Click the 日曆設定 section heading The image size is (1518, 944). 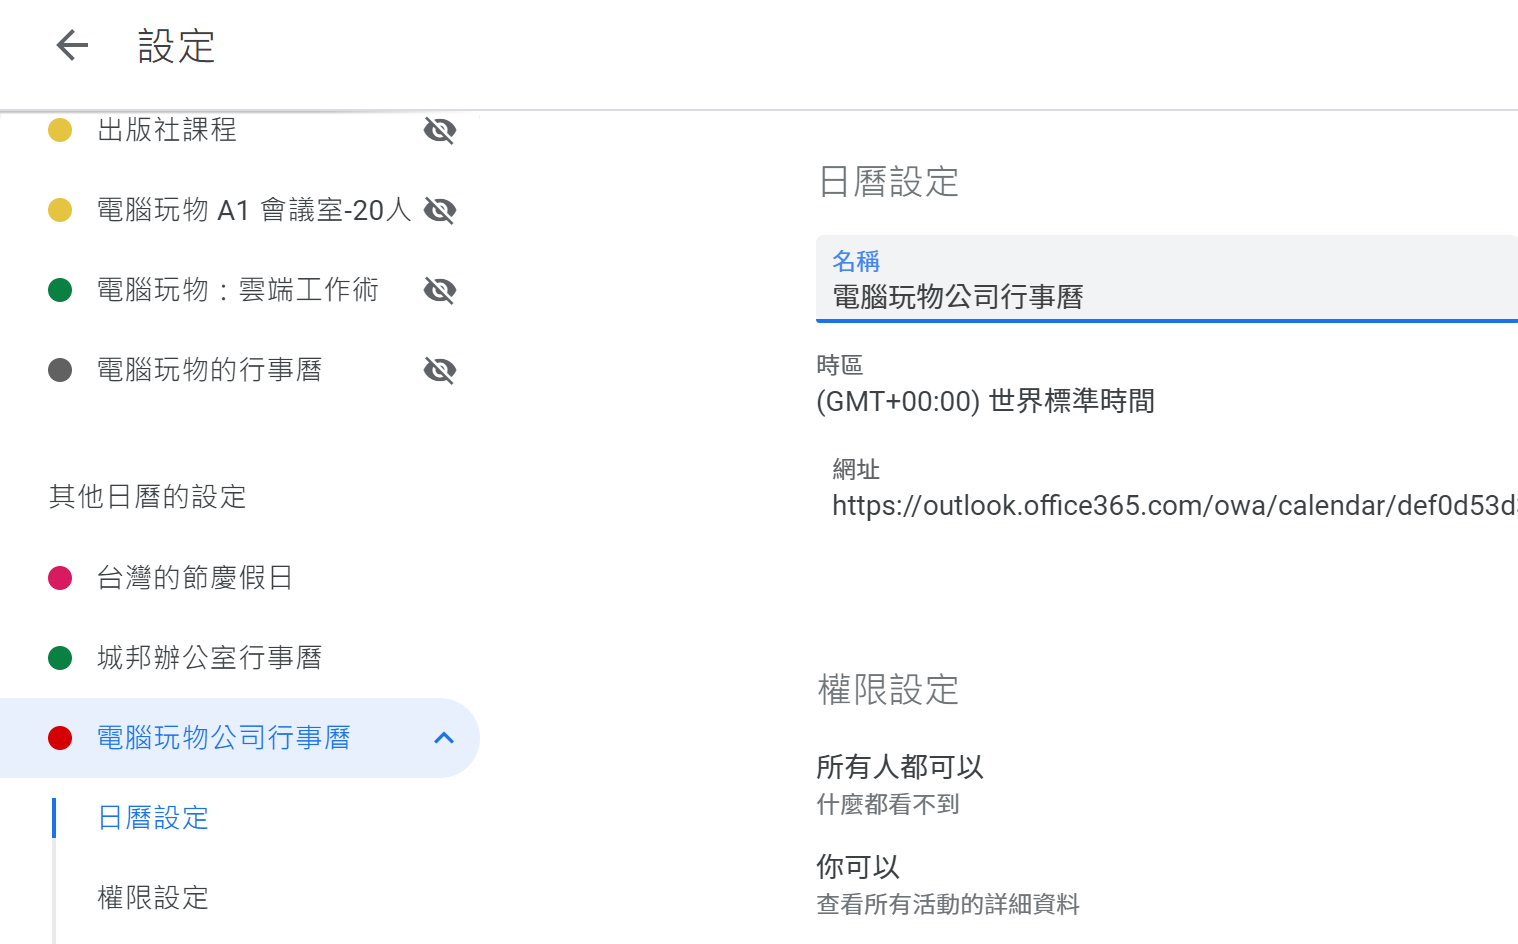coord(888,182)
